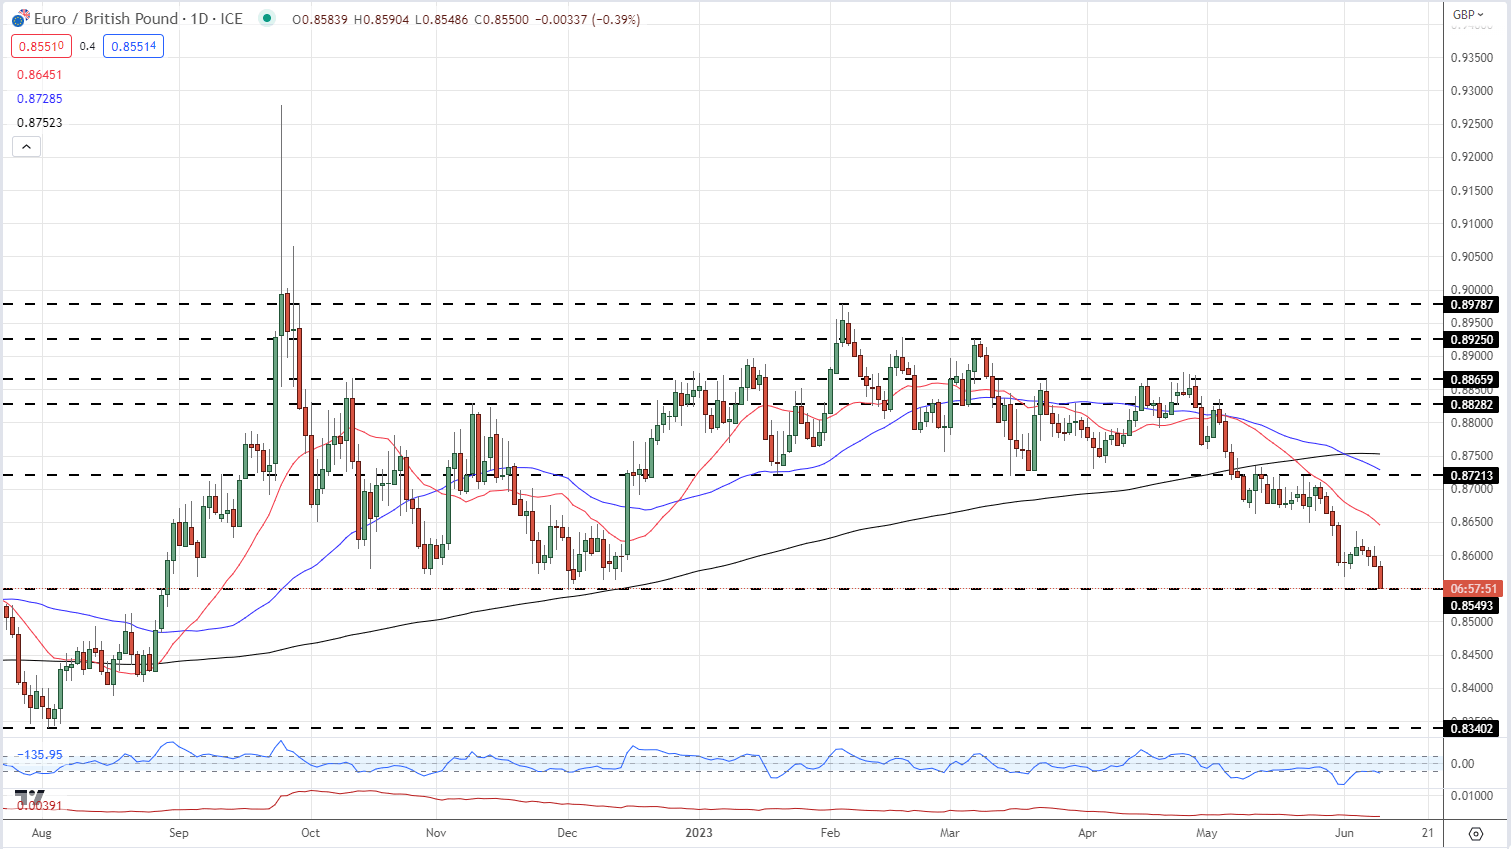Click the blue buy price 0.85514 button
The height and width of the screenshot is (849, 1511).
pyautogui.click(x=133, y=46)
